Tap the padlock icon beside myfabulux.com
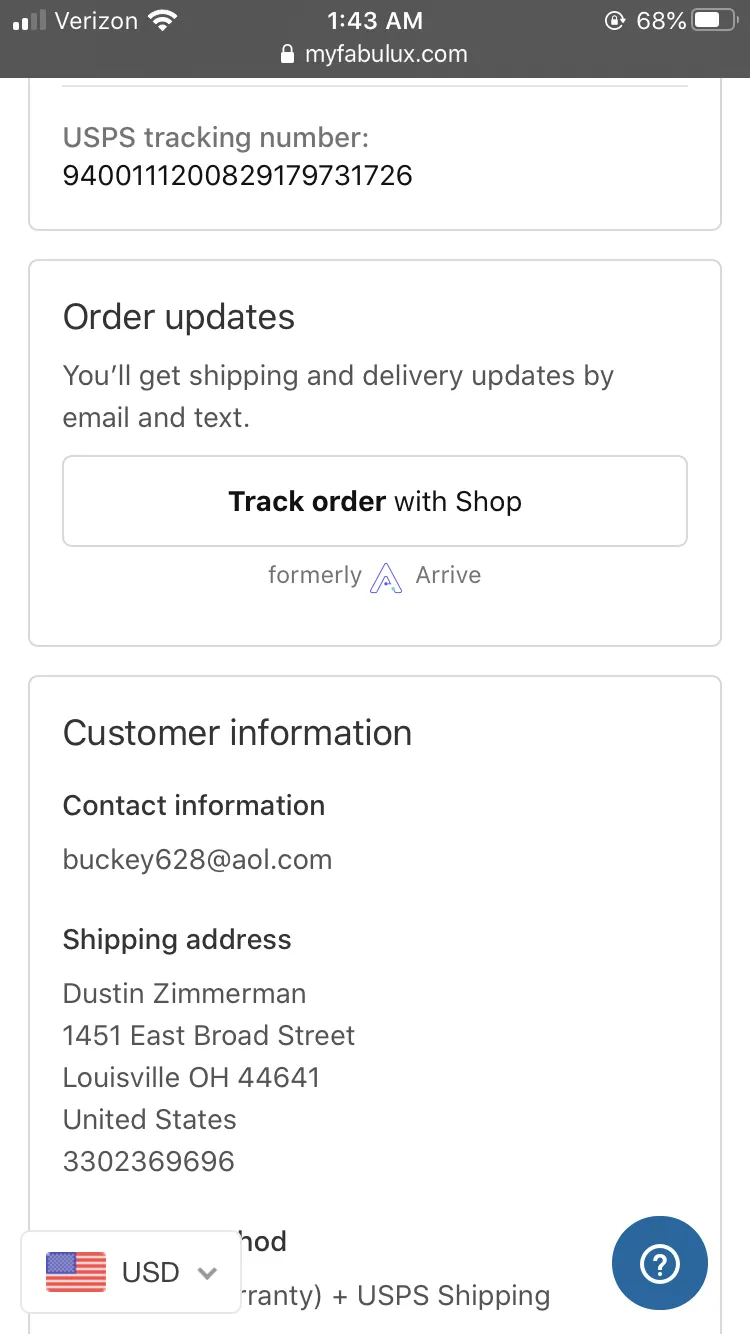 pos(289,54)
